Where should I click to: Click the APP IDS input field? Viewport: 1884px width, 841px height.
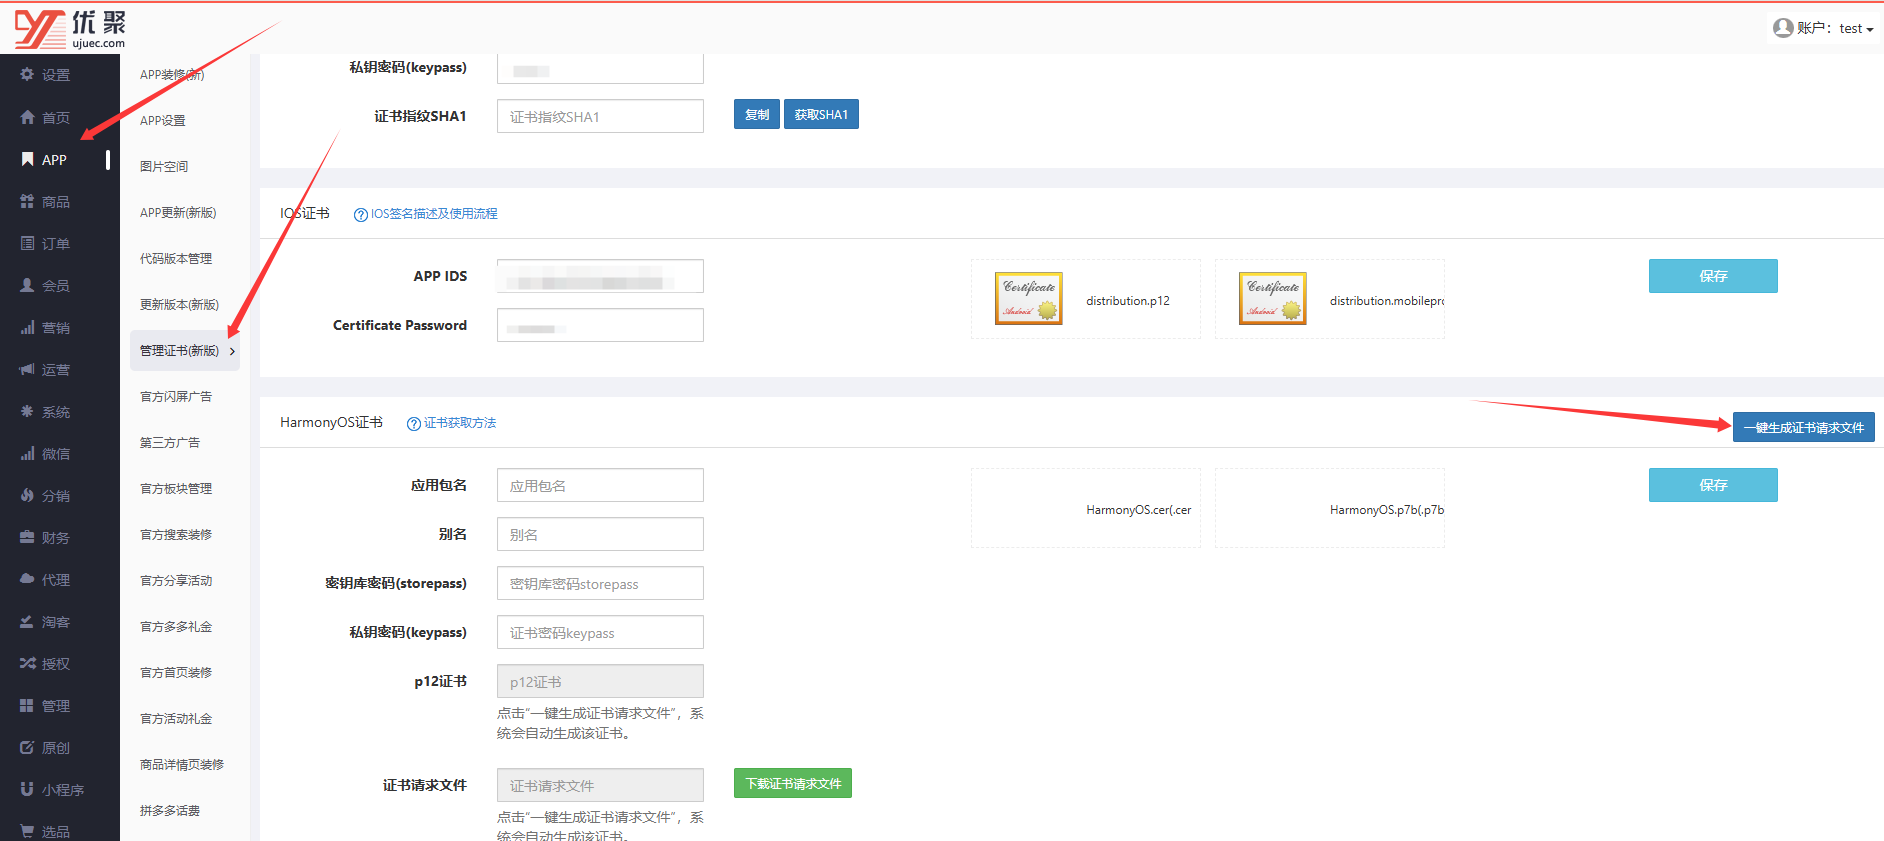point(600,276)
